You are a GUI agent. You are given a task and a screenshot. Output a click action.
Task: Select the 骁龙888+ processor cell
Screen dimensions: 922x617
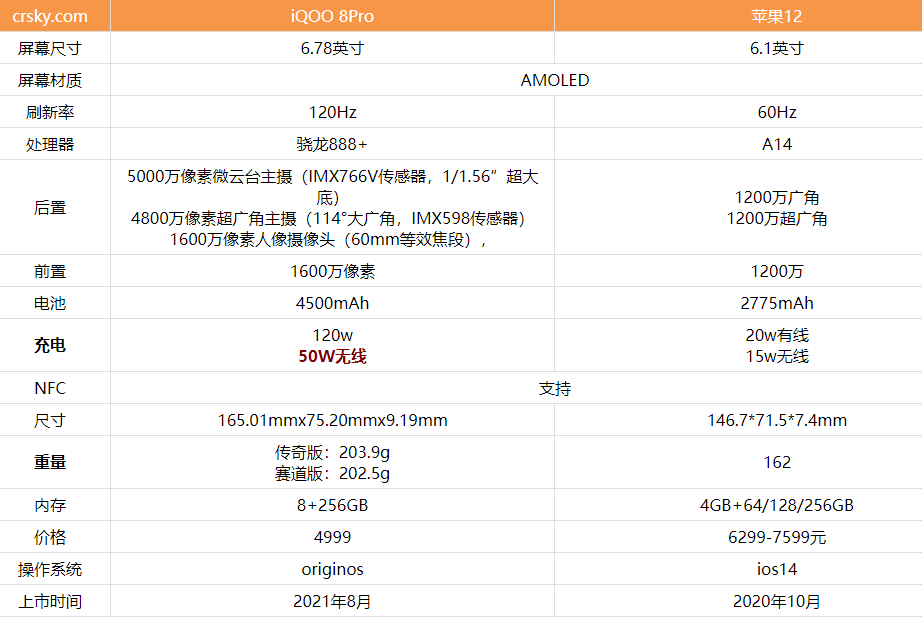(332, 144)
